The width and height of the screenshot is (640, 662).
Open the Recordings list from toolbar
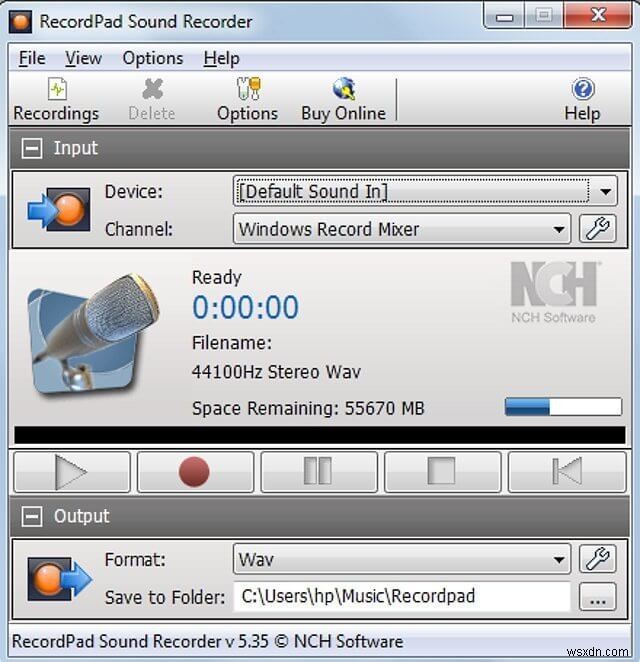[x=56, y=100]
